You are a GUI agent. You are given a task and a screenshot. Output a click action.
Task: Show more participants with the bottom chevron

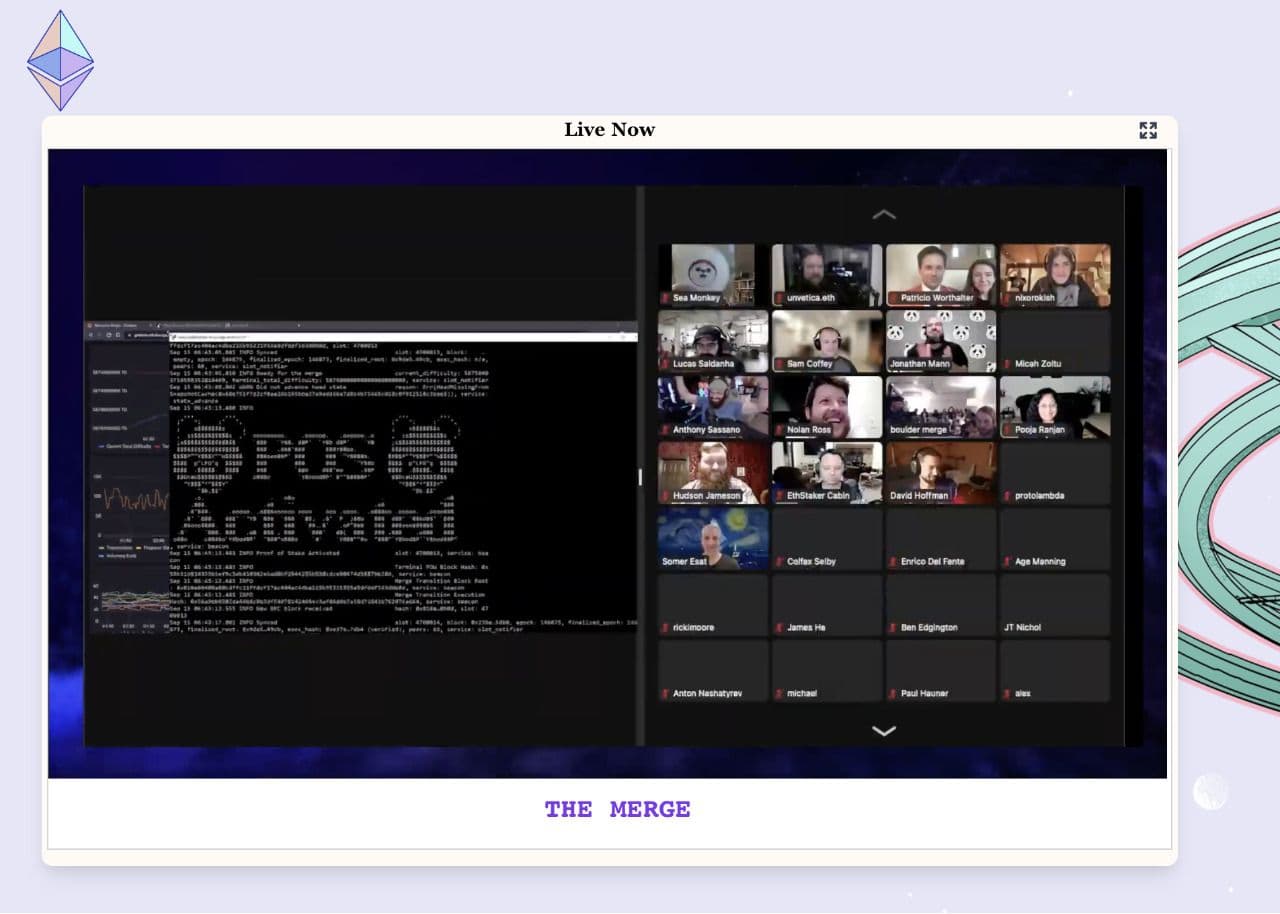[x=884, y=731]
